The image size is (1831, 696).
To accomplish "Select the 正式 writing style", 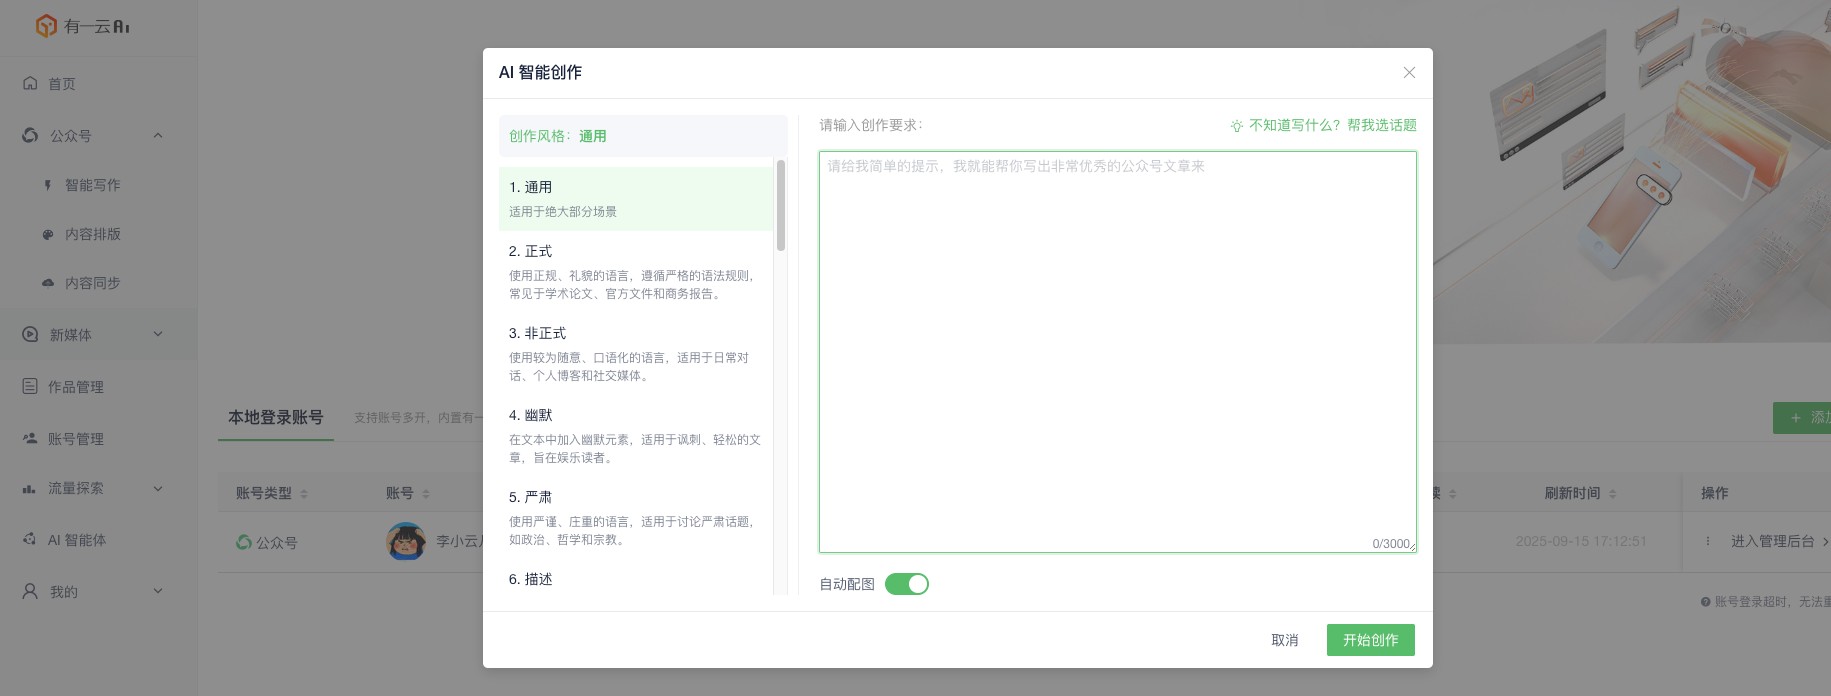I will [635, 271].
